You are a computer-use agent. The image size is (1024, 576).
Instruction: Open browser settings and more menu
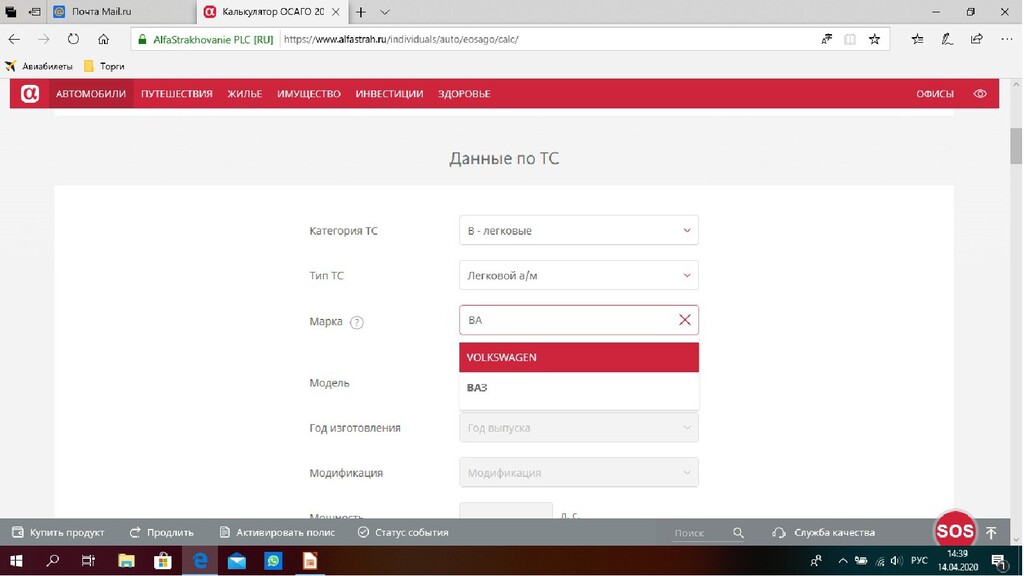(1006, 39)
